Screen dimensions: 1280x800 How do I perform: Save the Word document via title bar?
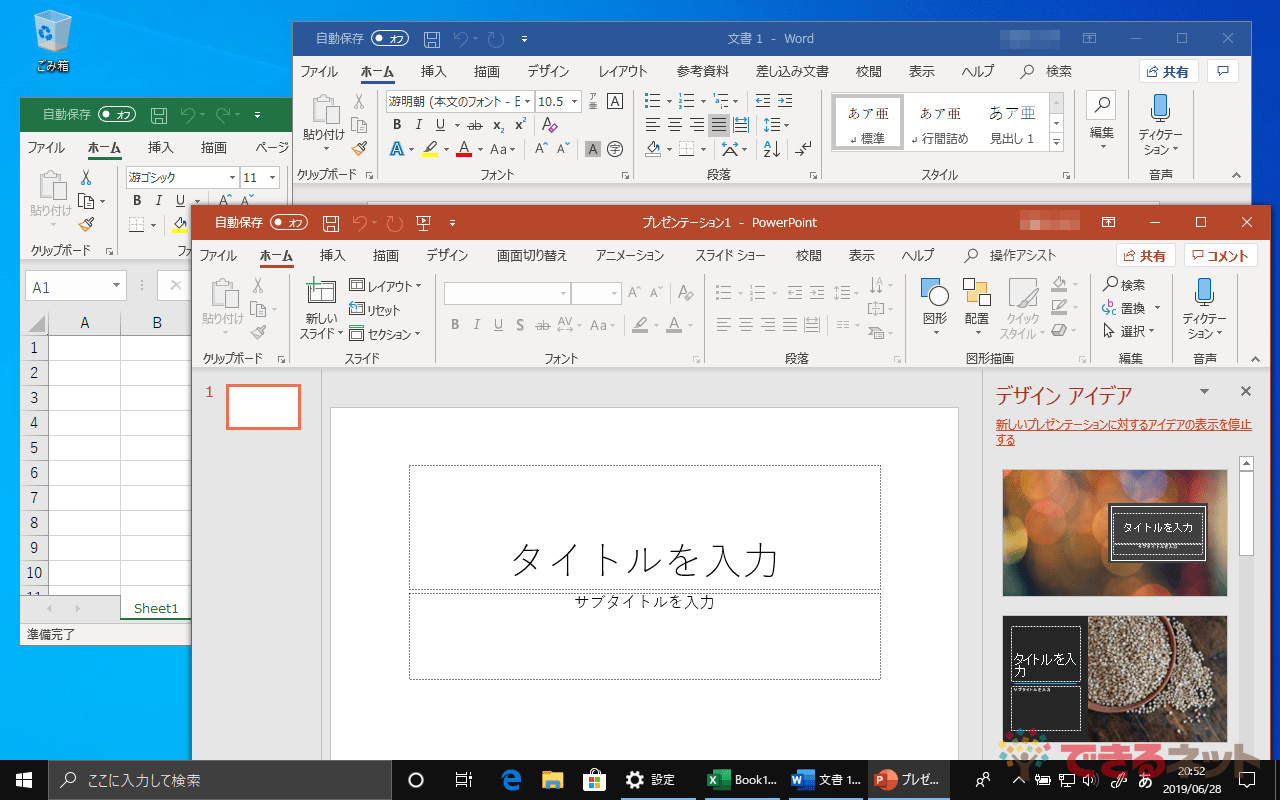point(431,39)
